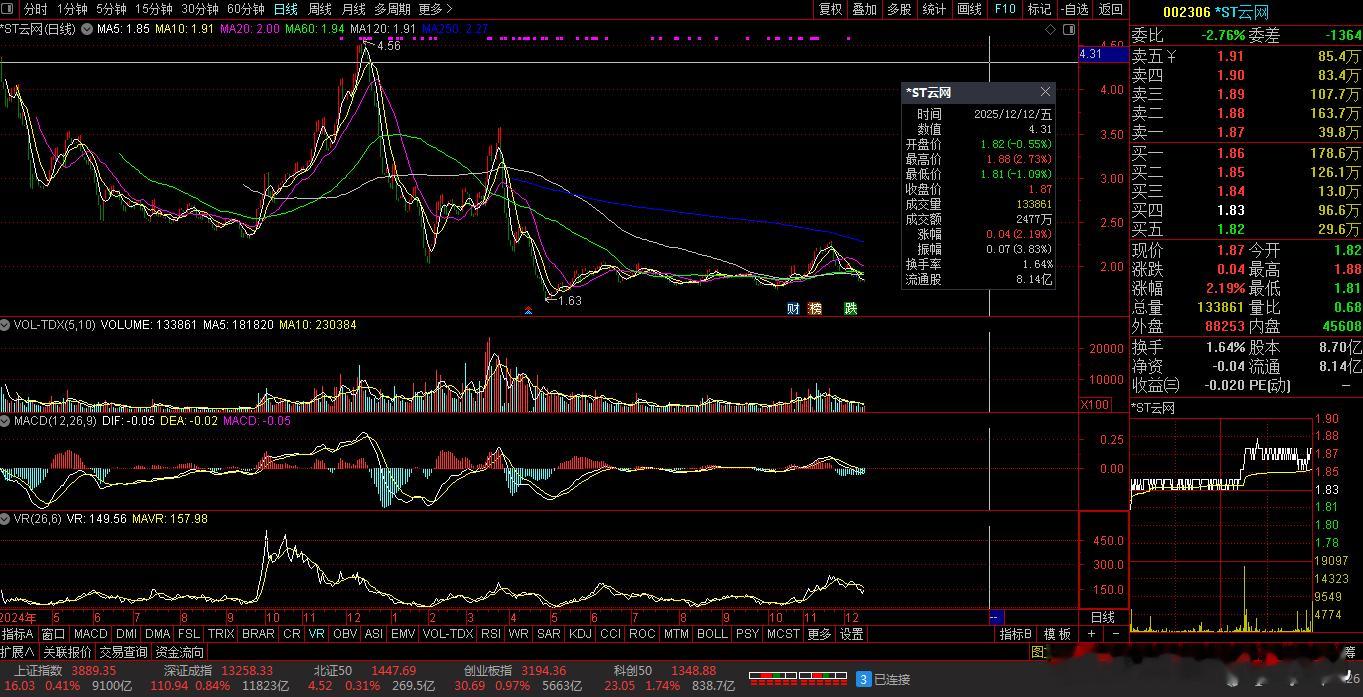The width and height of the screenshot is (1363, 697).
Task: Click the 财 marker icon on the chart
Action: click(793, 308)
